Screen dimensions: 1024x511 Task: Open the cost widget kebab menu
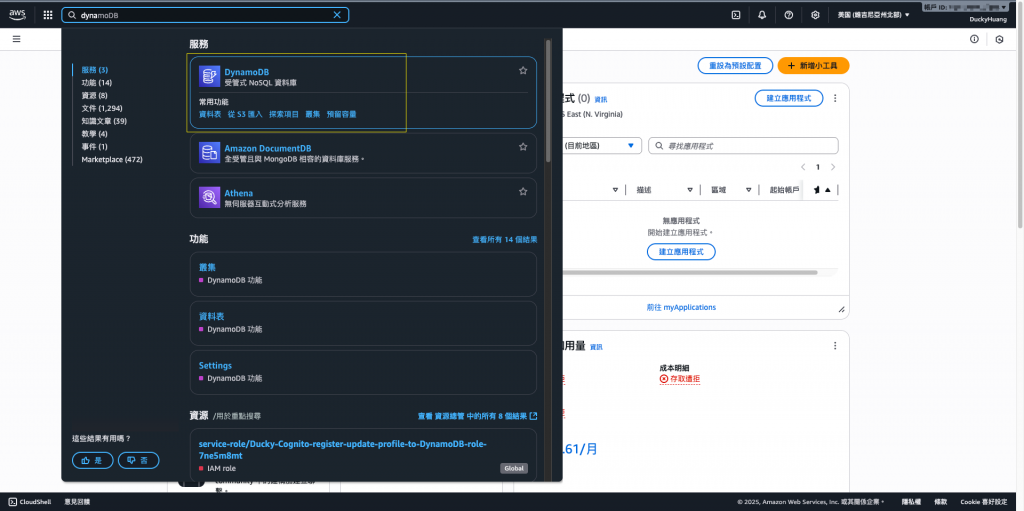click(835, 346)
